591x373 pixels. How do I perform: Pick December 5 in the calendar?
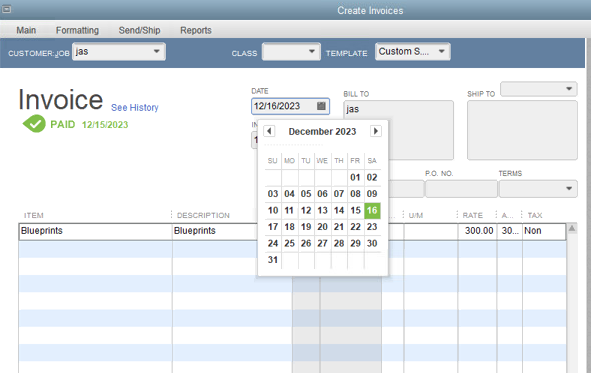coord(306,194)
